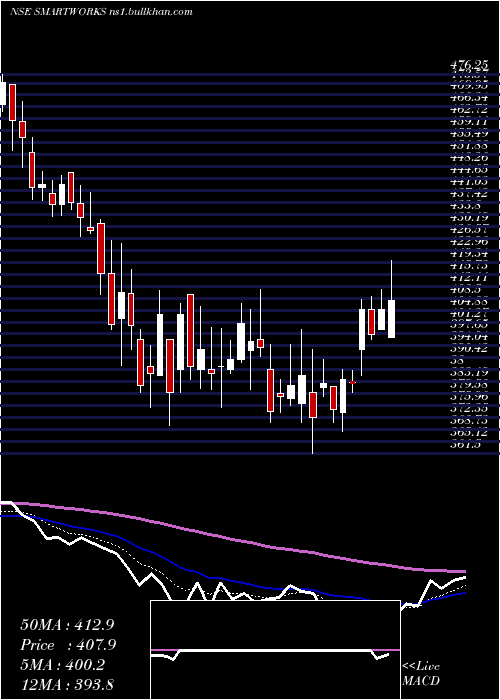
Task: Select the Price : 407.9 readout
Action: click(x=68, y=645)
